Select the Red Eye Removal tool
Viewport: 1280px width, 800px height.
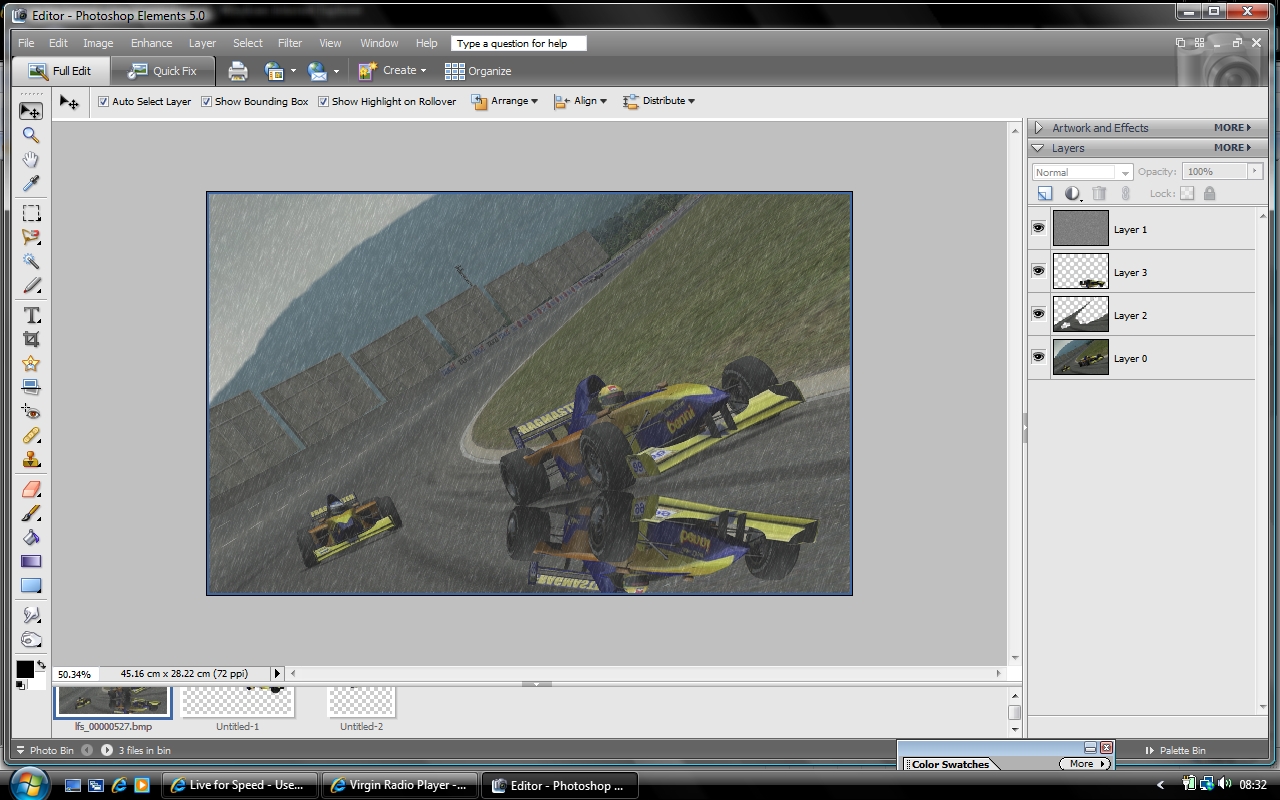click(31, 412)
